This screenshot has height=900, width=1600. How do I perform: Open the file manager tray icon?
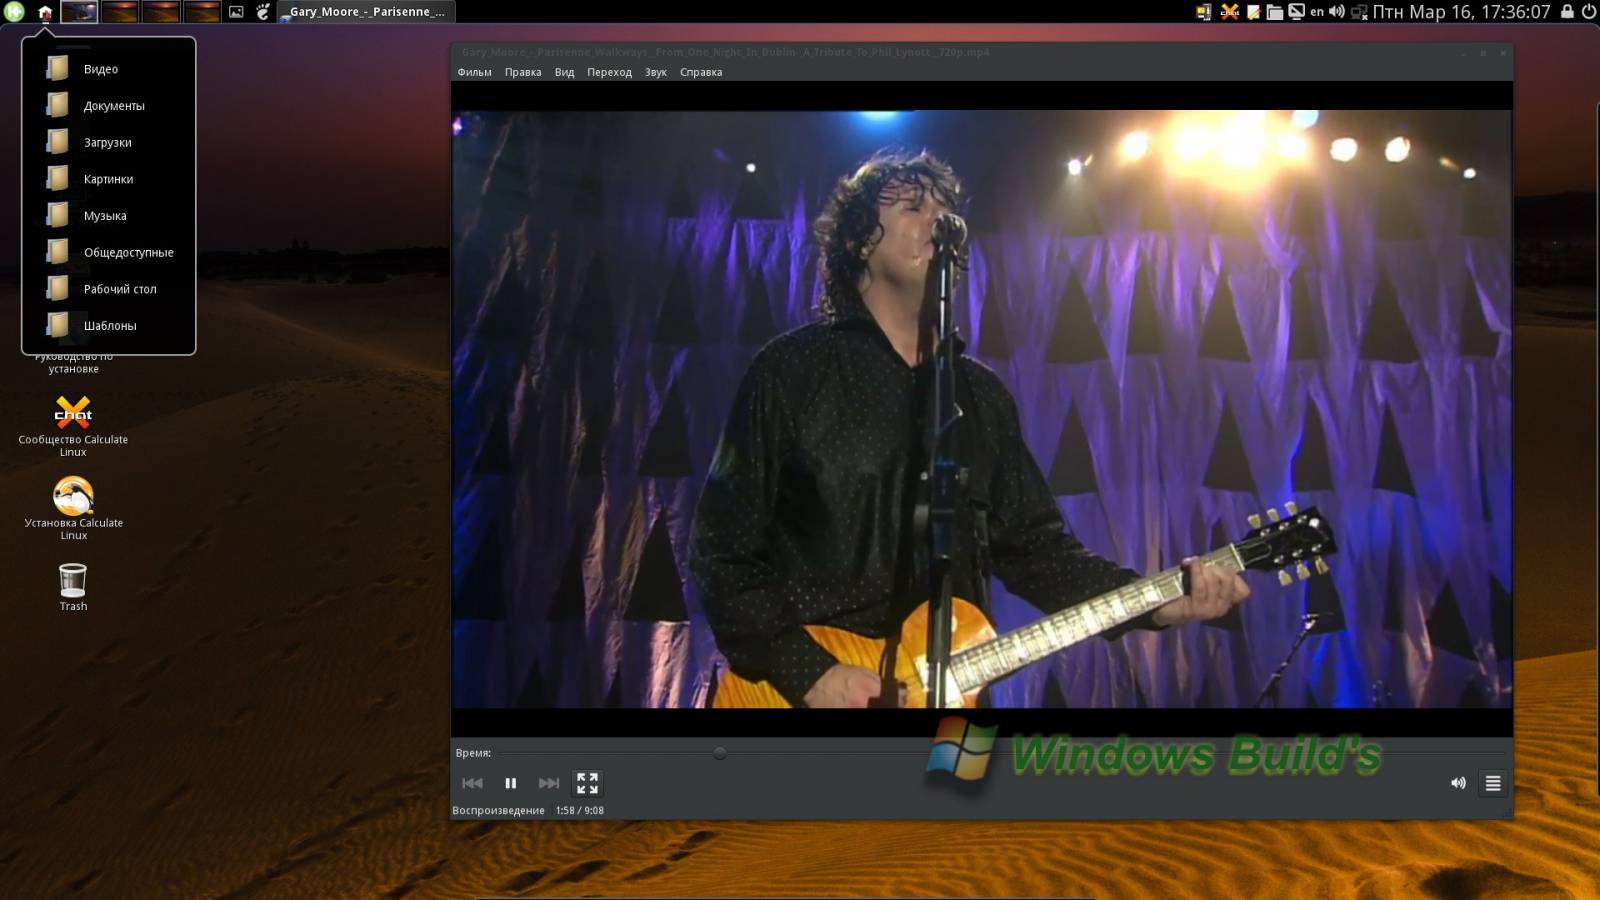click(1274, 12)
